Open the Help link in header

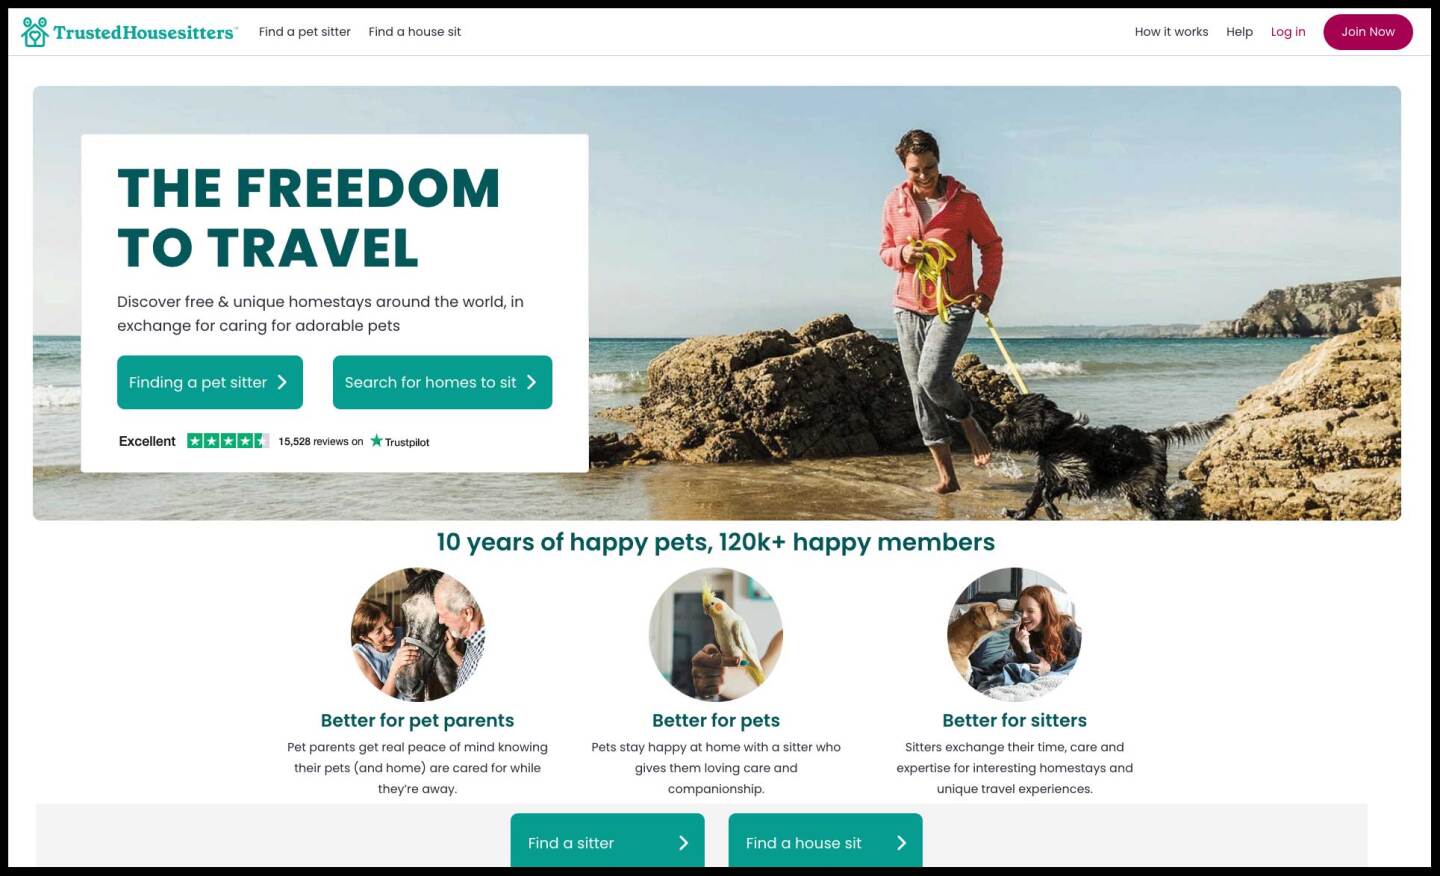pos(1239,32)
